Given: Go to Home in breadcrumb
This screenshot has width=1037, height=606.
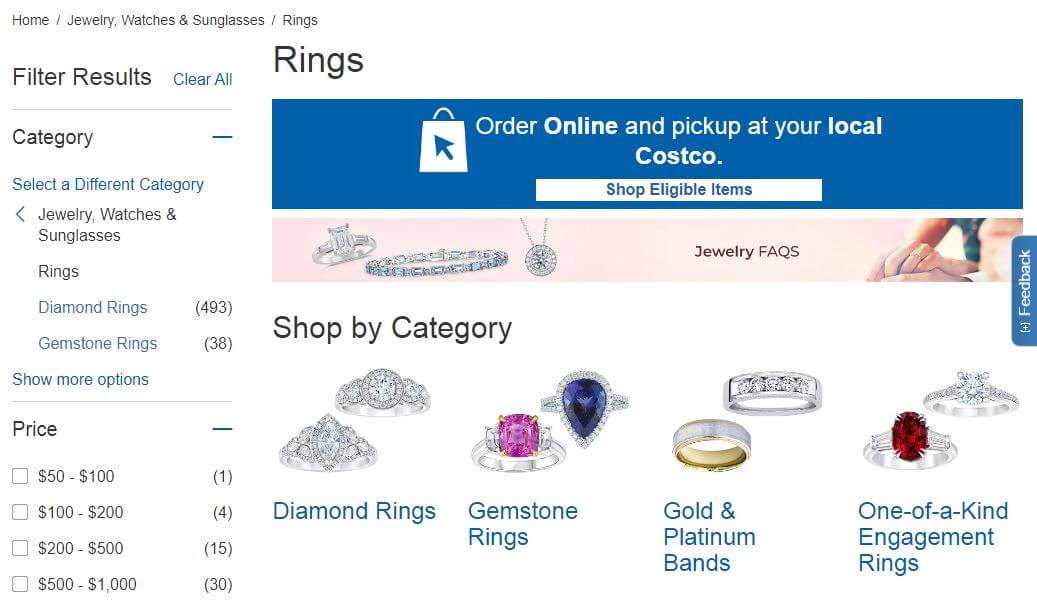Looking at the screenshot, I should coord(30,20).
